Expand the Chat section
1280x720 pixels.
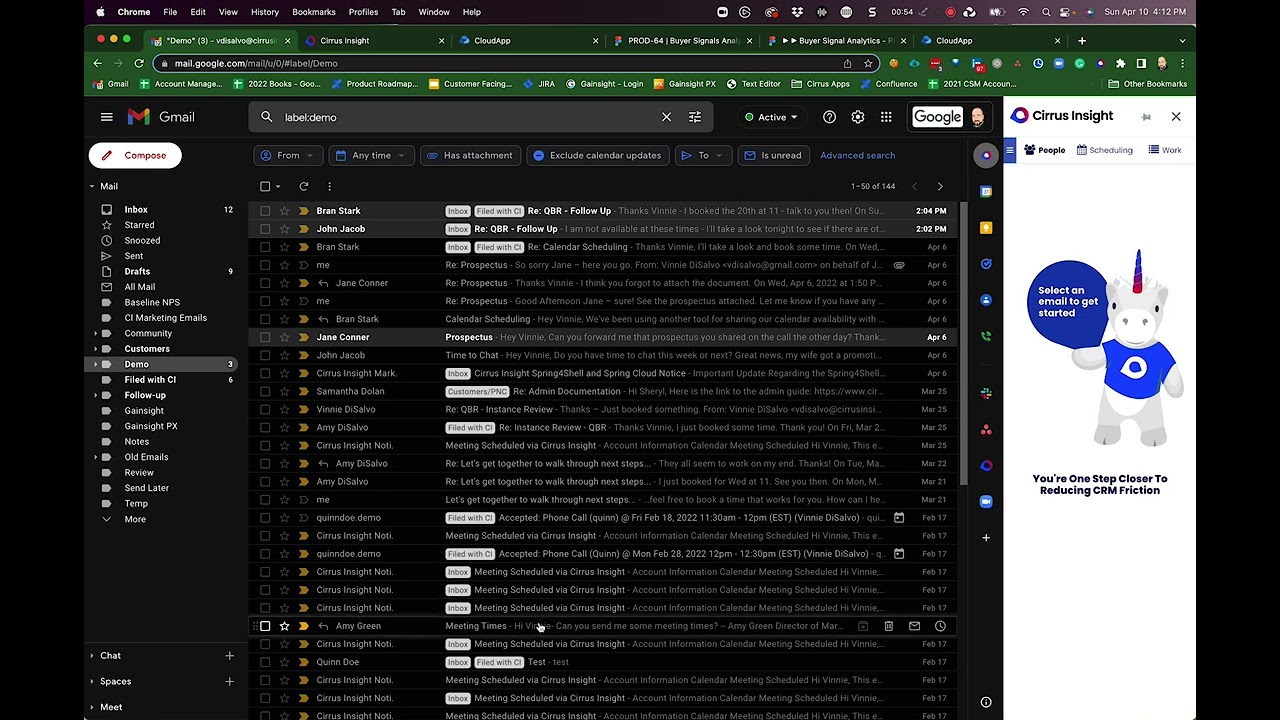pyautogui.click(x=92, y=656)
